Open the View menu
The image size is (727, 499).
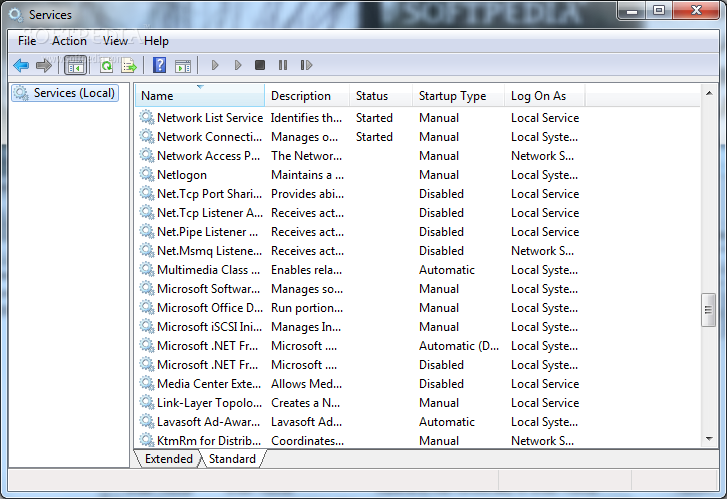click(115, 41)
